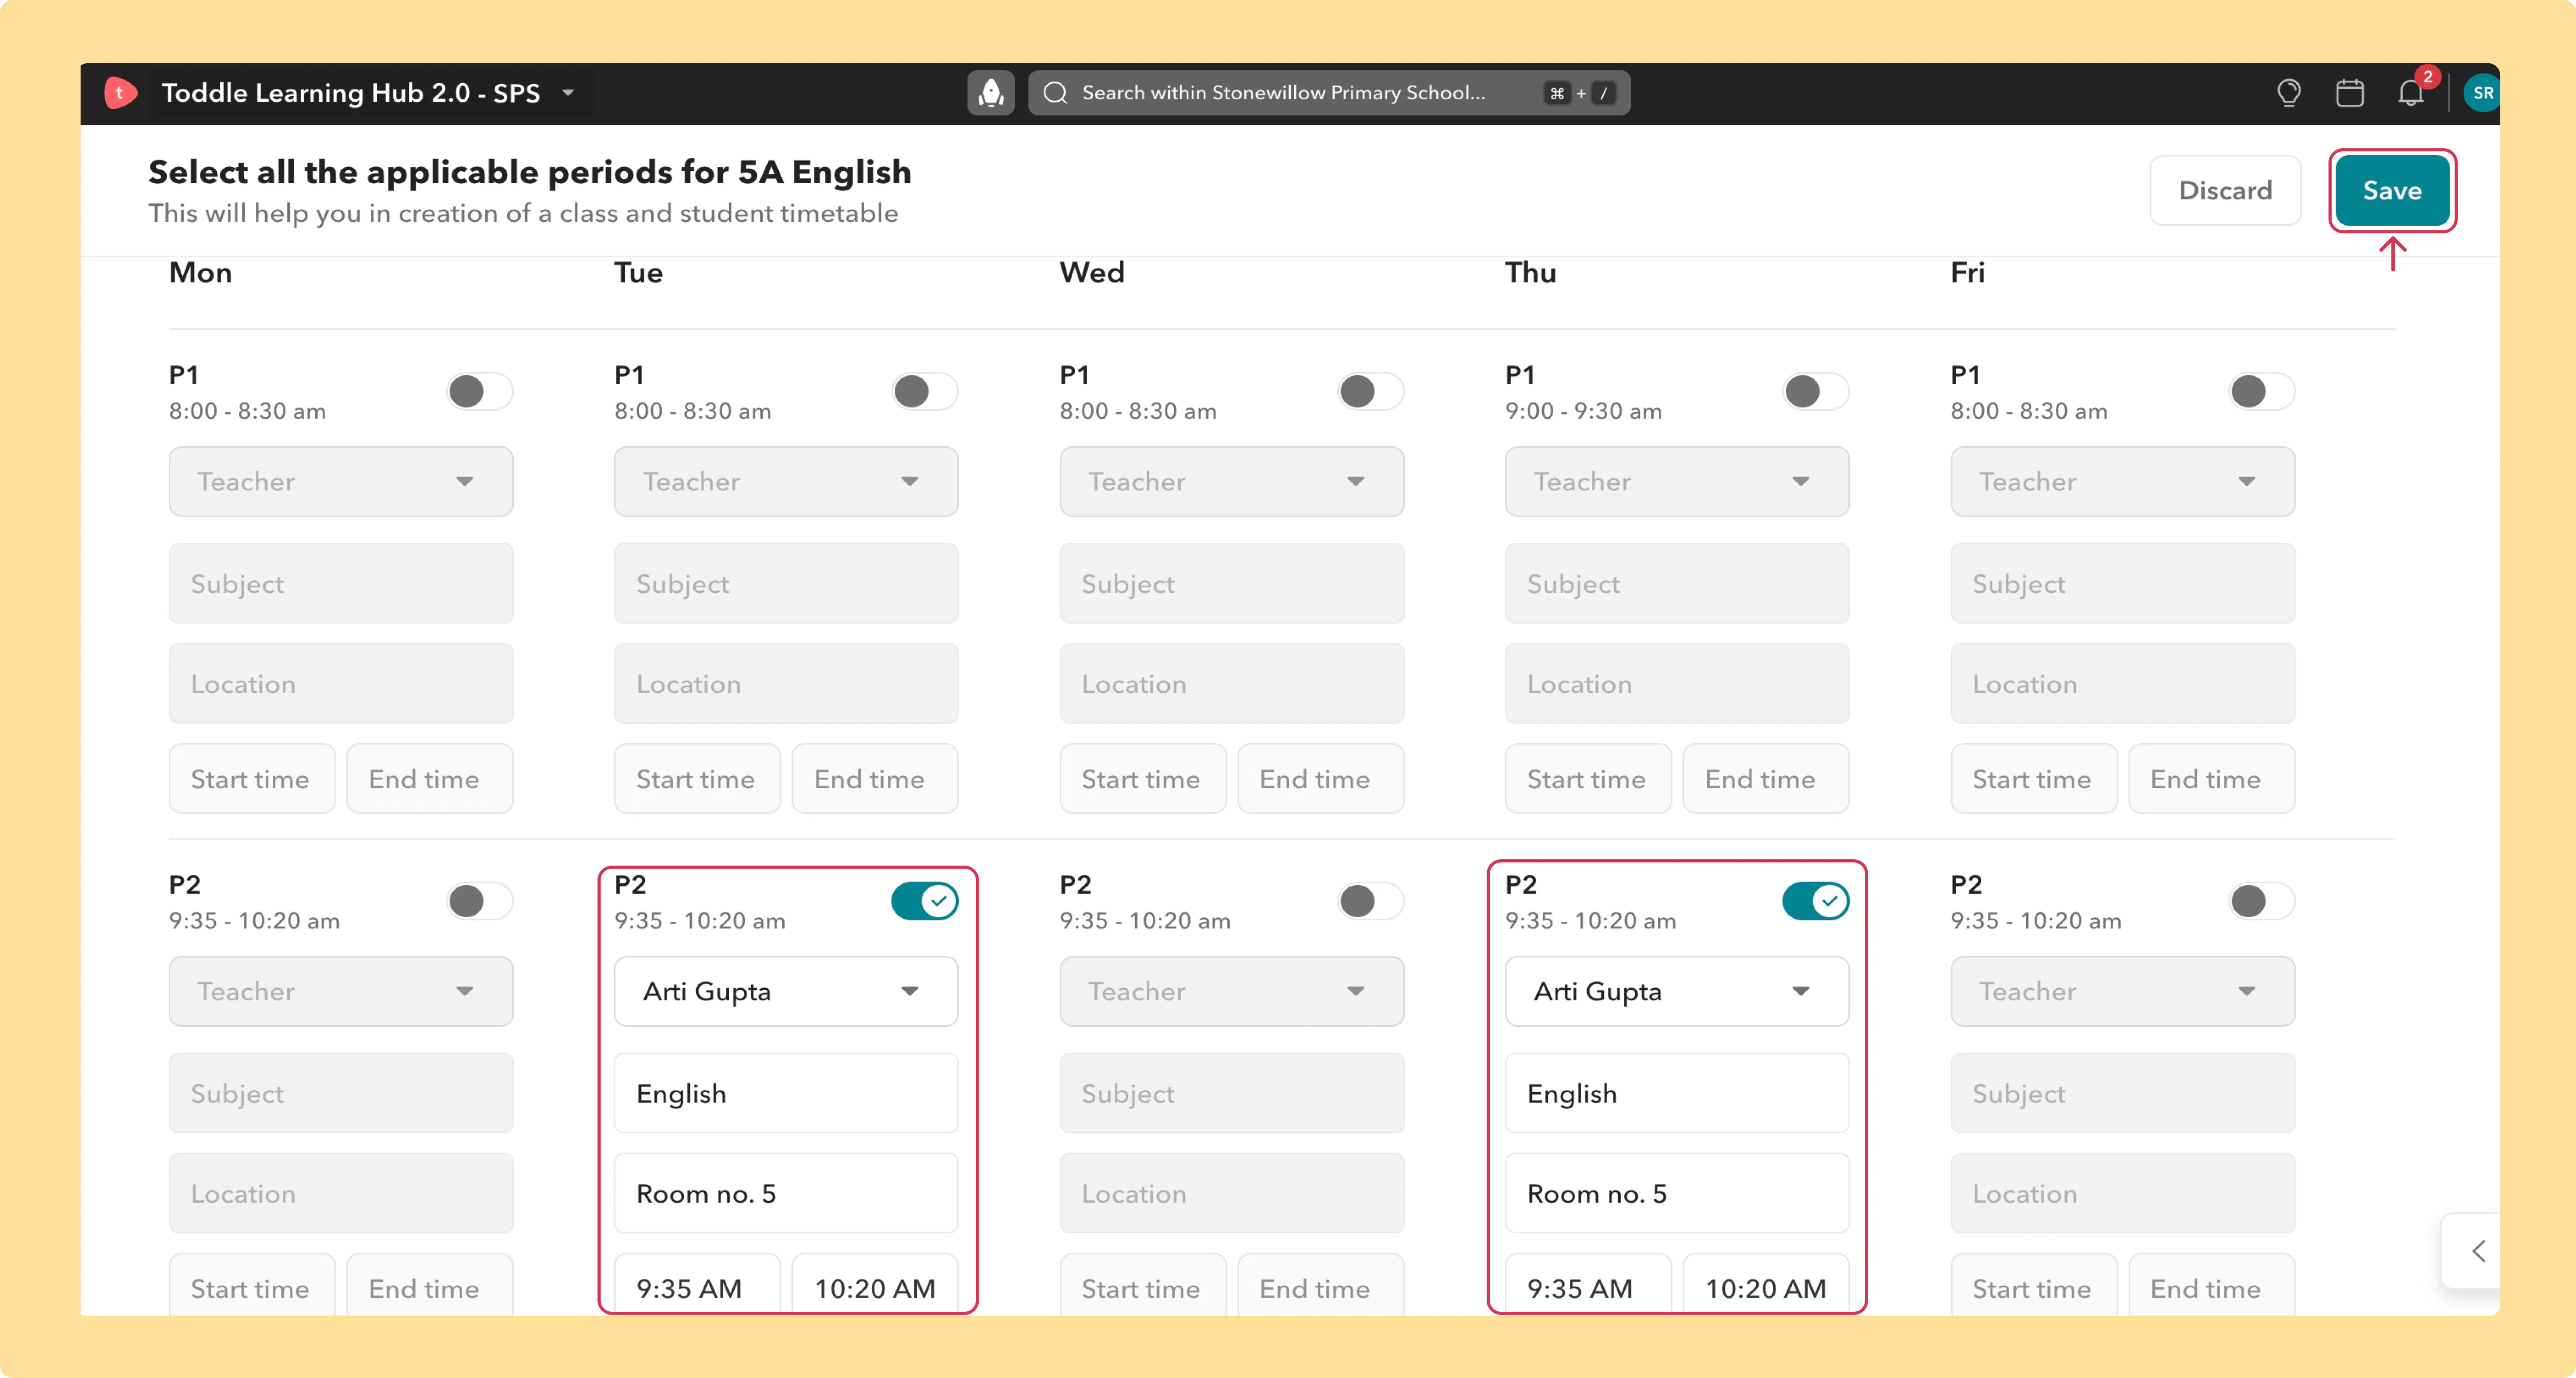Screen dimensions: 2576x1378
Task: Enable the Wednesday P2 period toggle
Action: pyautogui.click(x=1371, y=901)
